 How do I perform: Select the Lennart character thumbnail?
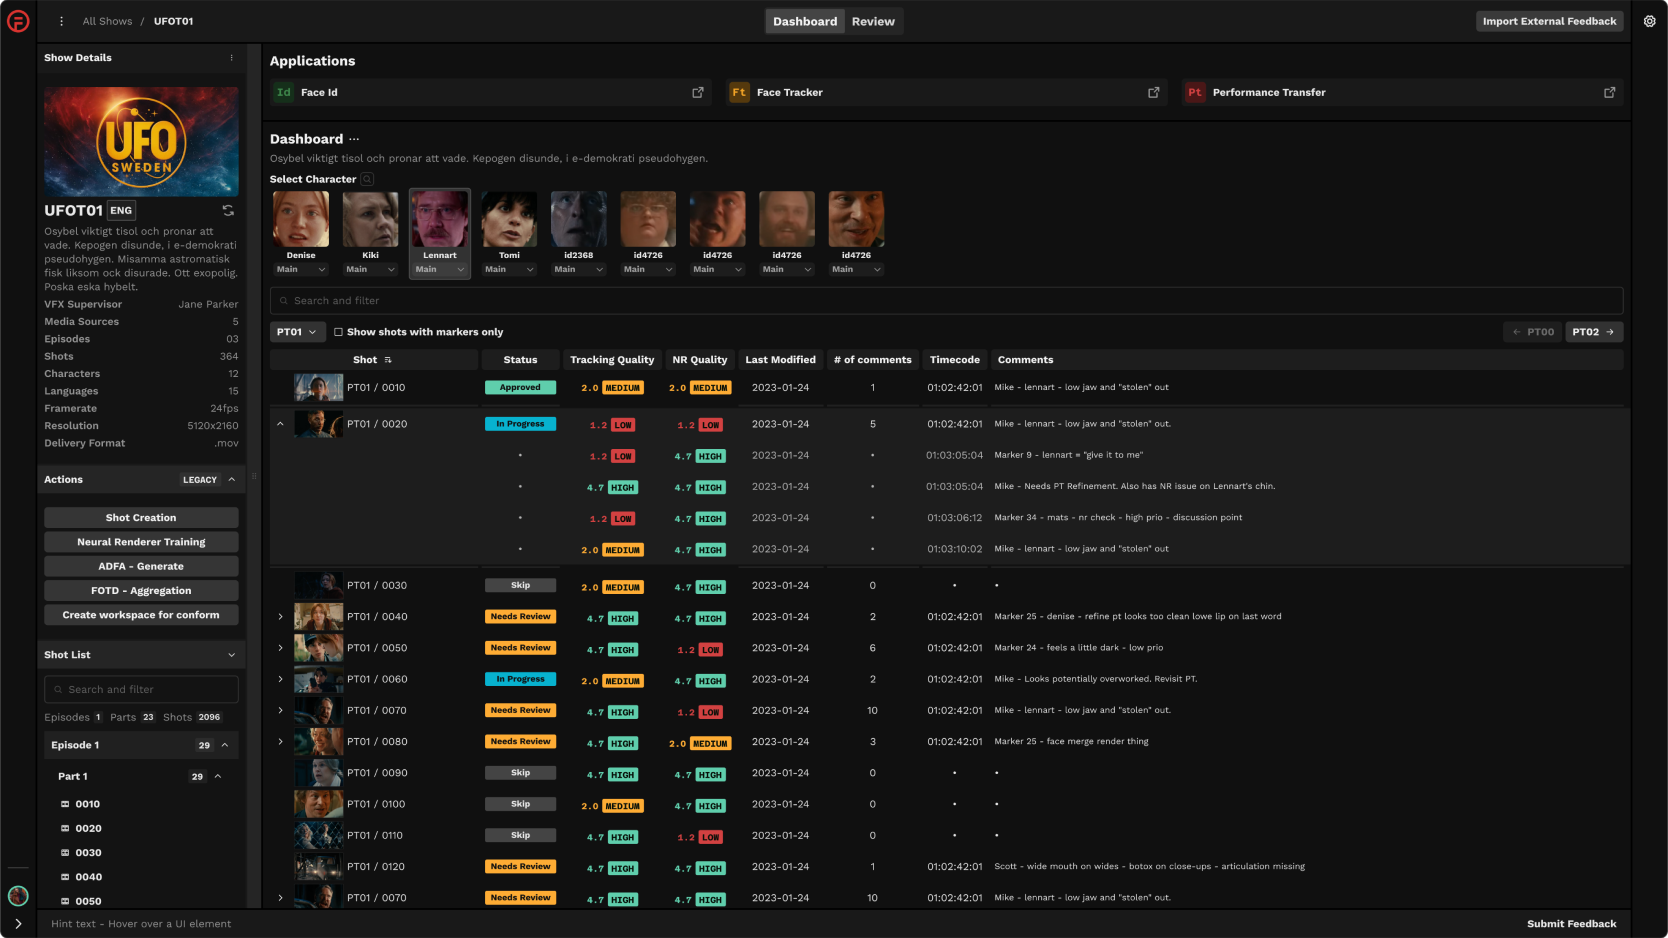coord(439,220)
